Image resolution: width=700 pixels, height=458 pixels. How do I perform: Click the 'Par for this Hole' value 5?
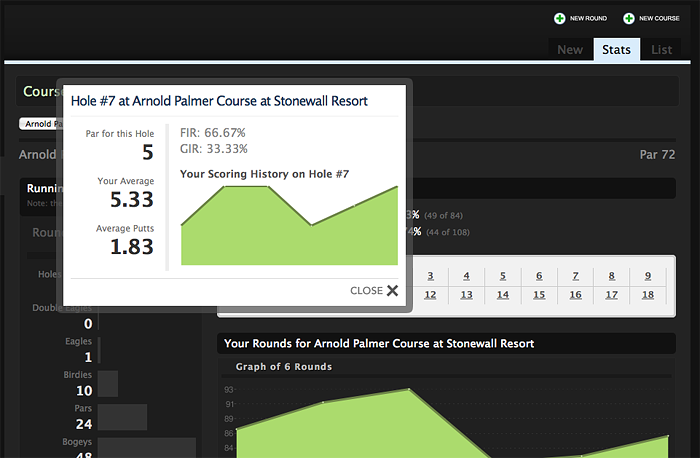148,153
